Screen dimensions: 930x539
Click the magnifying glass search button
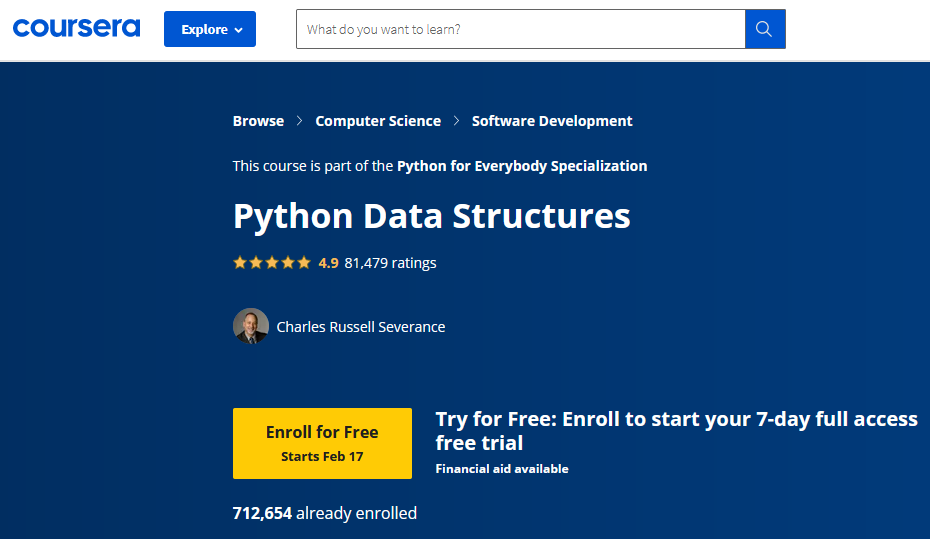pyautogui.click(x=764, y=29)
